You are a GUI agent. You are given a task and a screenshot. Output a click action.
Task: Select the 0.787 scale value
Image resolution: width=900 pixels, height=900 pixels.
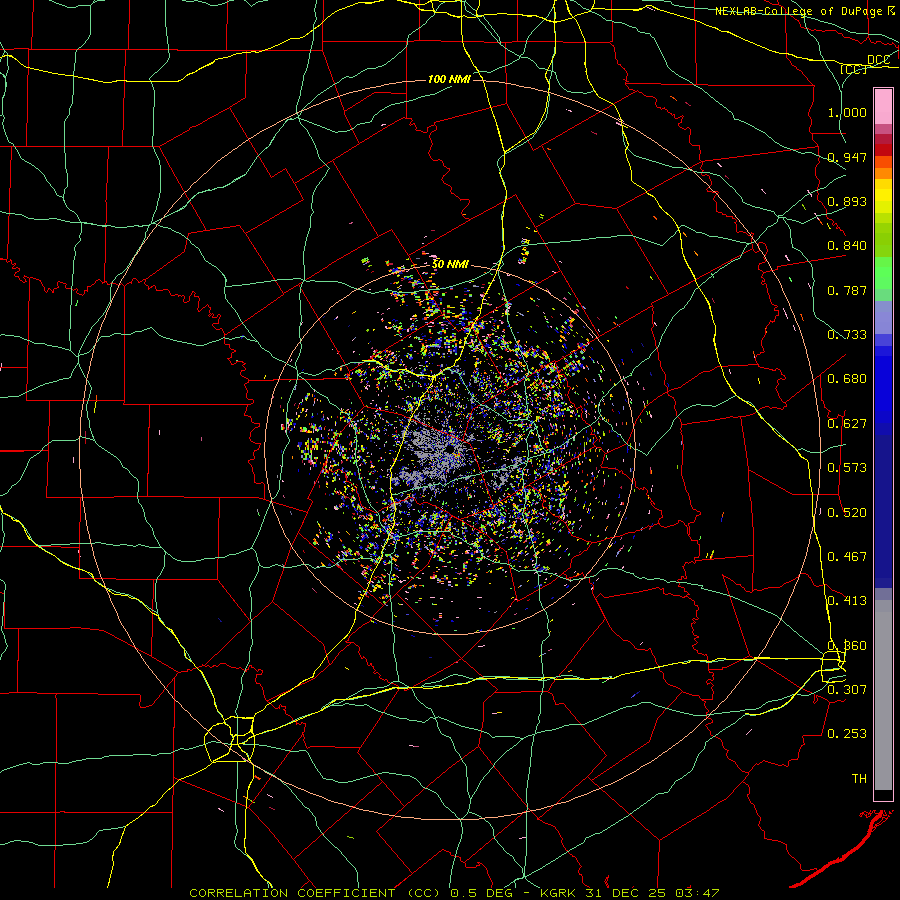[x=847, y=290]
